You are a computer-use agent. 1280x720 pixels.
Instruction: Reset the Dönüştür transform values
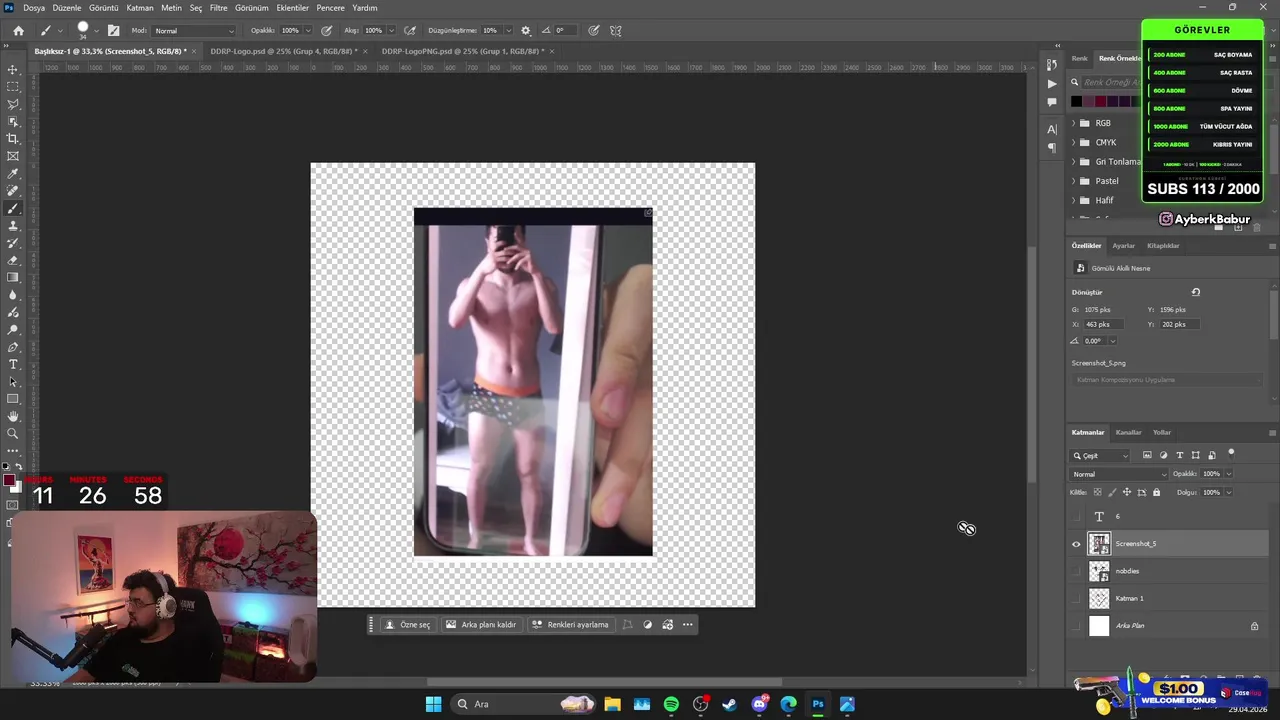pyautogui.click(x=1195, y=292)
